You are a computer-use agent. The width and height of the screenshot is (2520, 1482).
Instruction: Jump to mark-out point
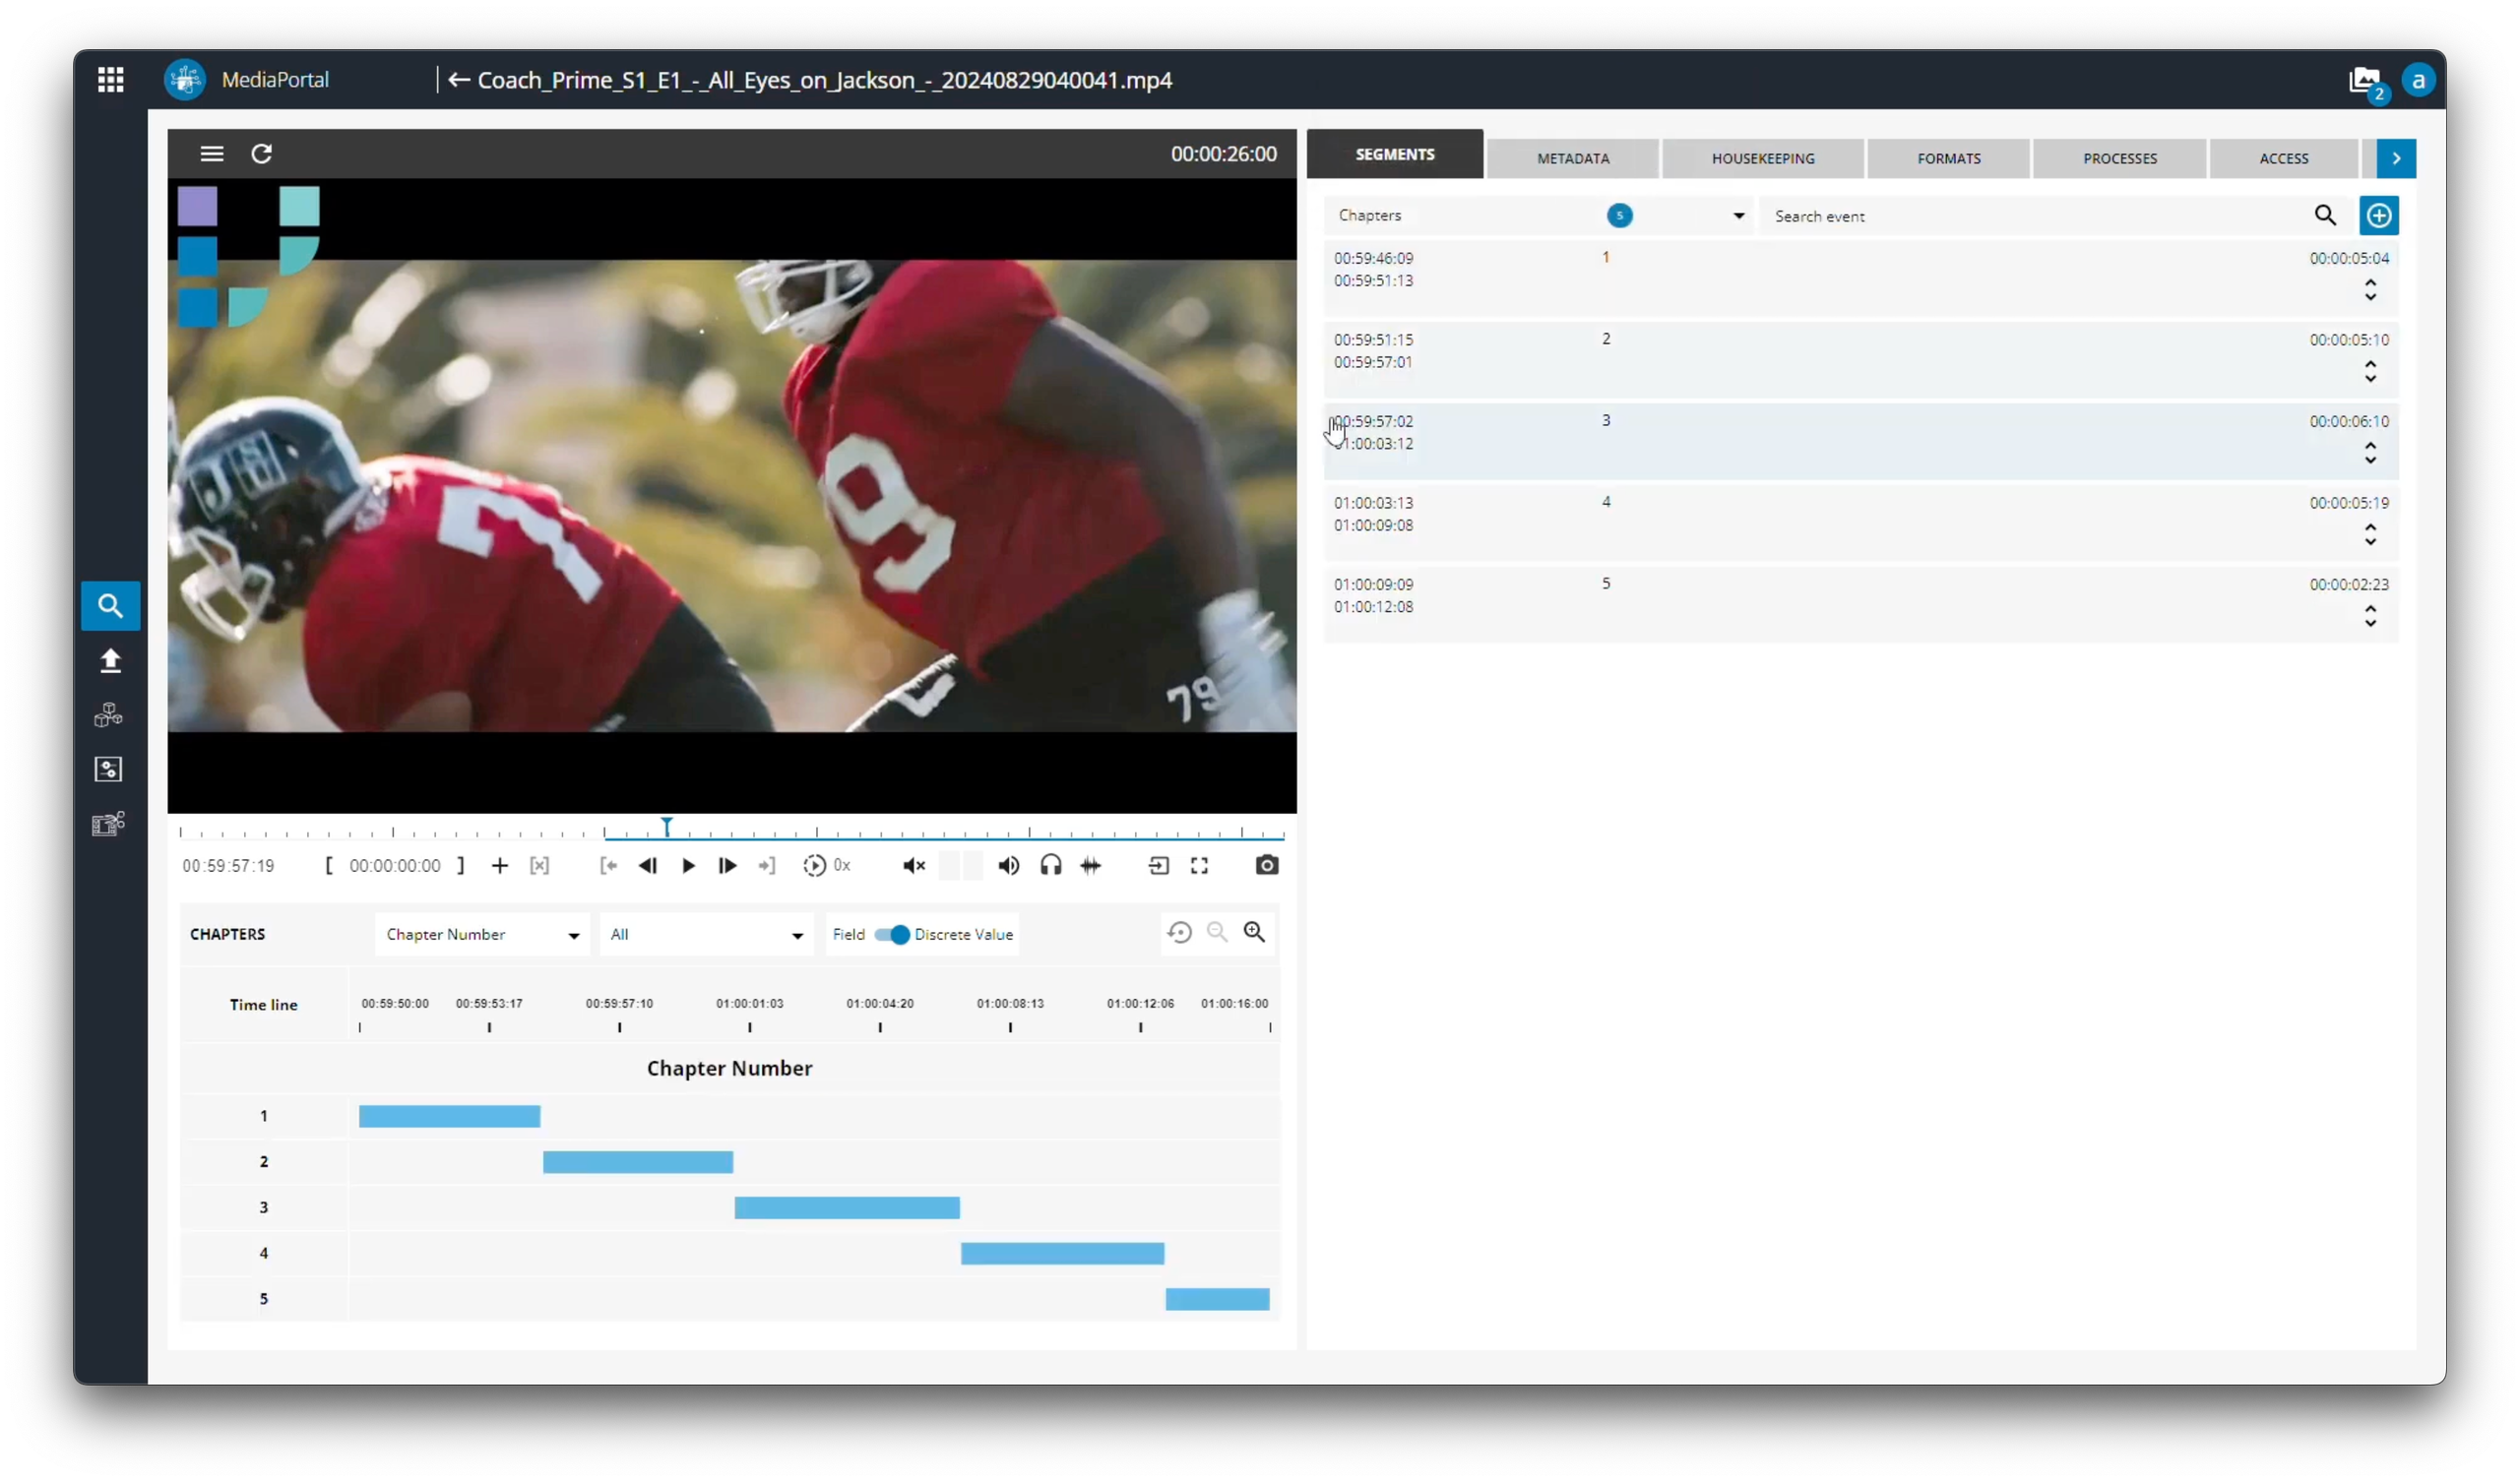[x=767, y=866]
